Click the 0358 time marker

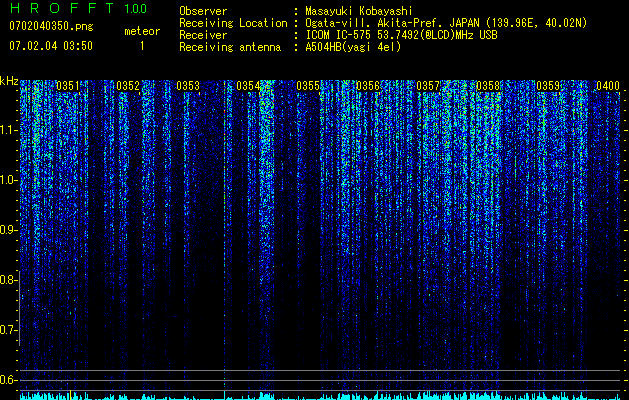point(488,86)
